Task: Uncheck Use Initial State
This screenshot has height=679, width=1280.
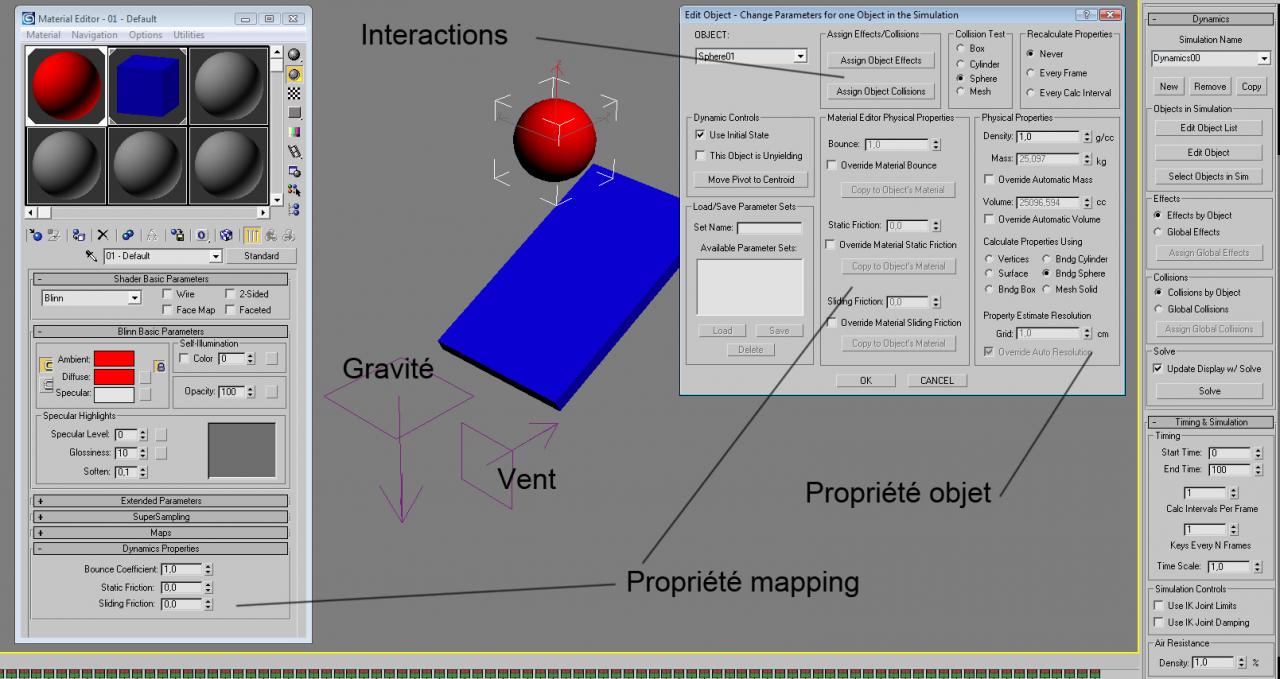Action: pos(700,135)
